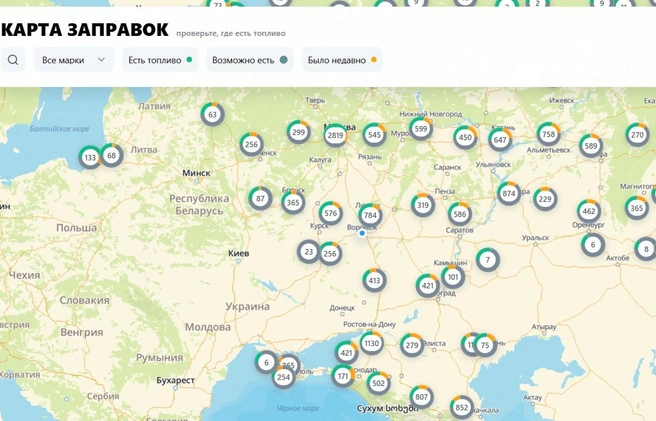Viewport: 656px width, 421px height.
Task: Open the Moscow cluster marker 2819
Action: pyautogui.click(x=336, y=135)
